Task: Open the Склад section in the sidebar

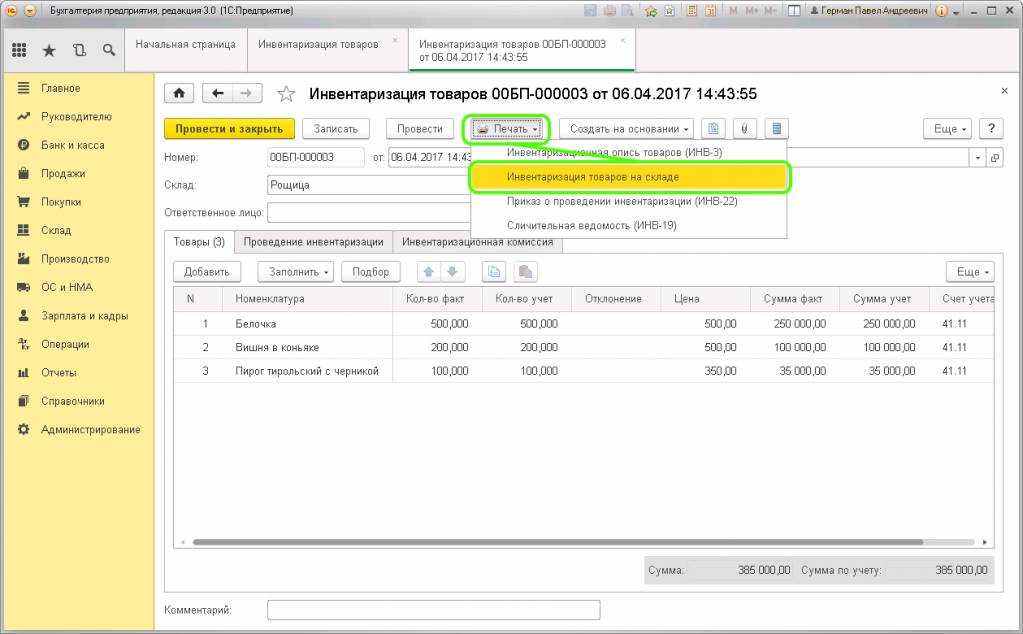Action: [x=56, y=230]
